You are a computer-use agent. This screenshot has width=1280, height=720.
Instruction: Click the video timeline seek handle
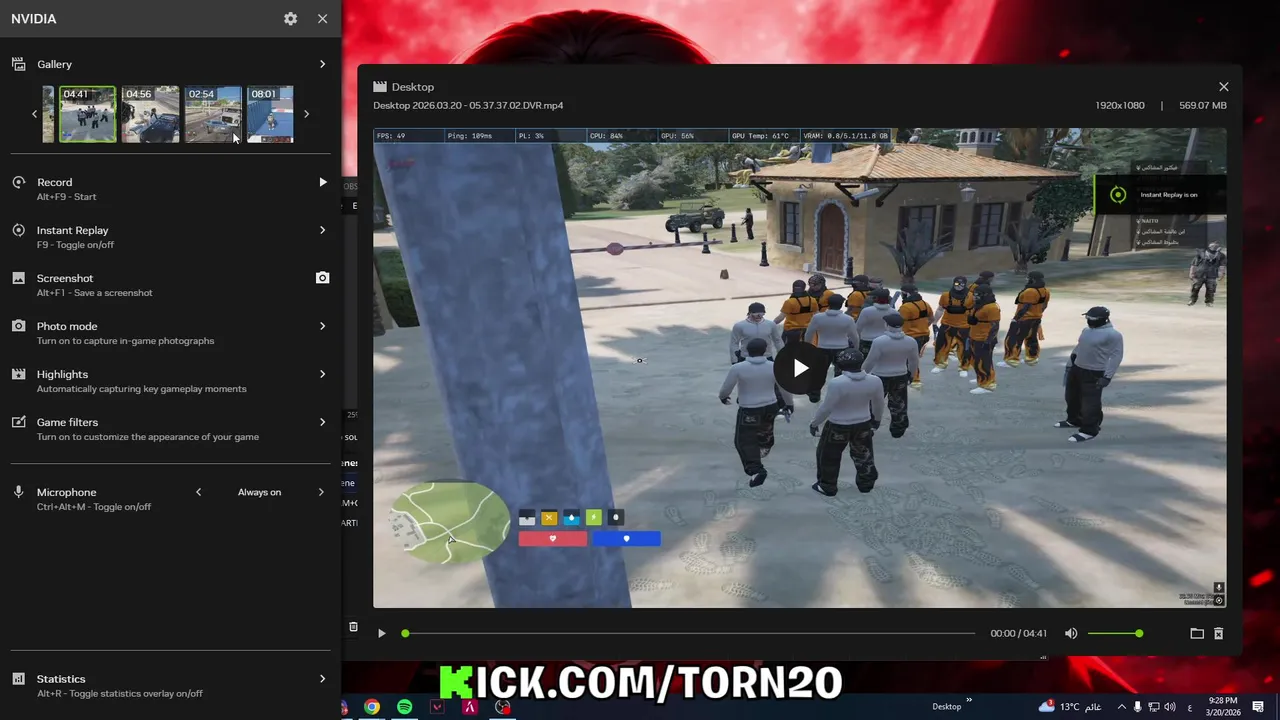[x=405, y=633]
